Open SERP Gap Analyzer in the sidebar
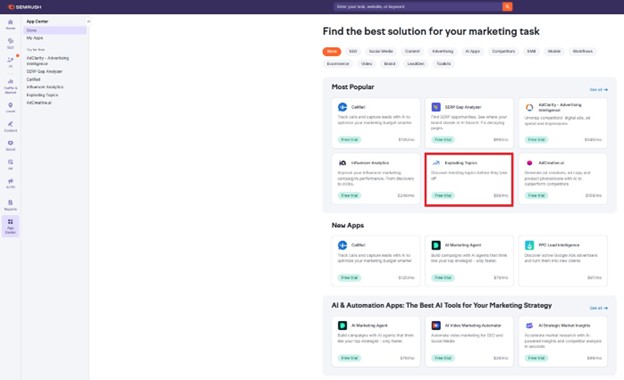Viewport: 624px width, 380px height. coord(44,71)
